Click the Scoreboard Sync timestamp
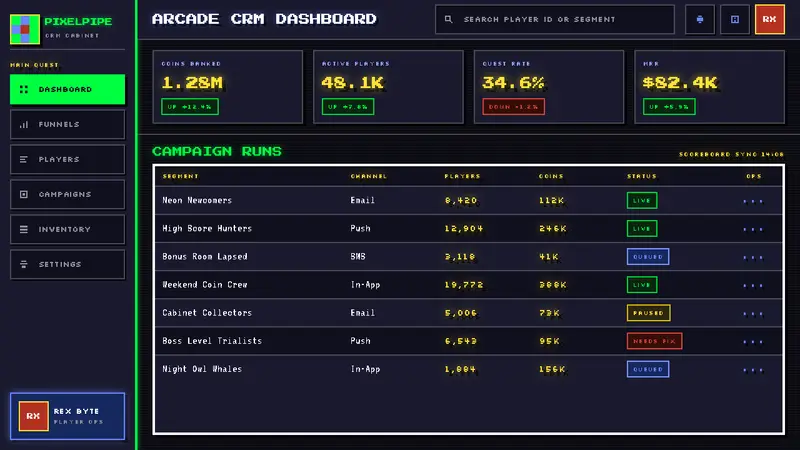 [x=731, y=154]
